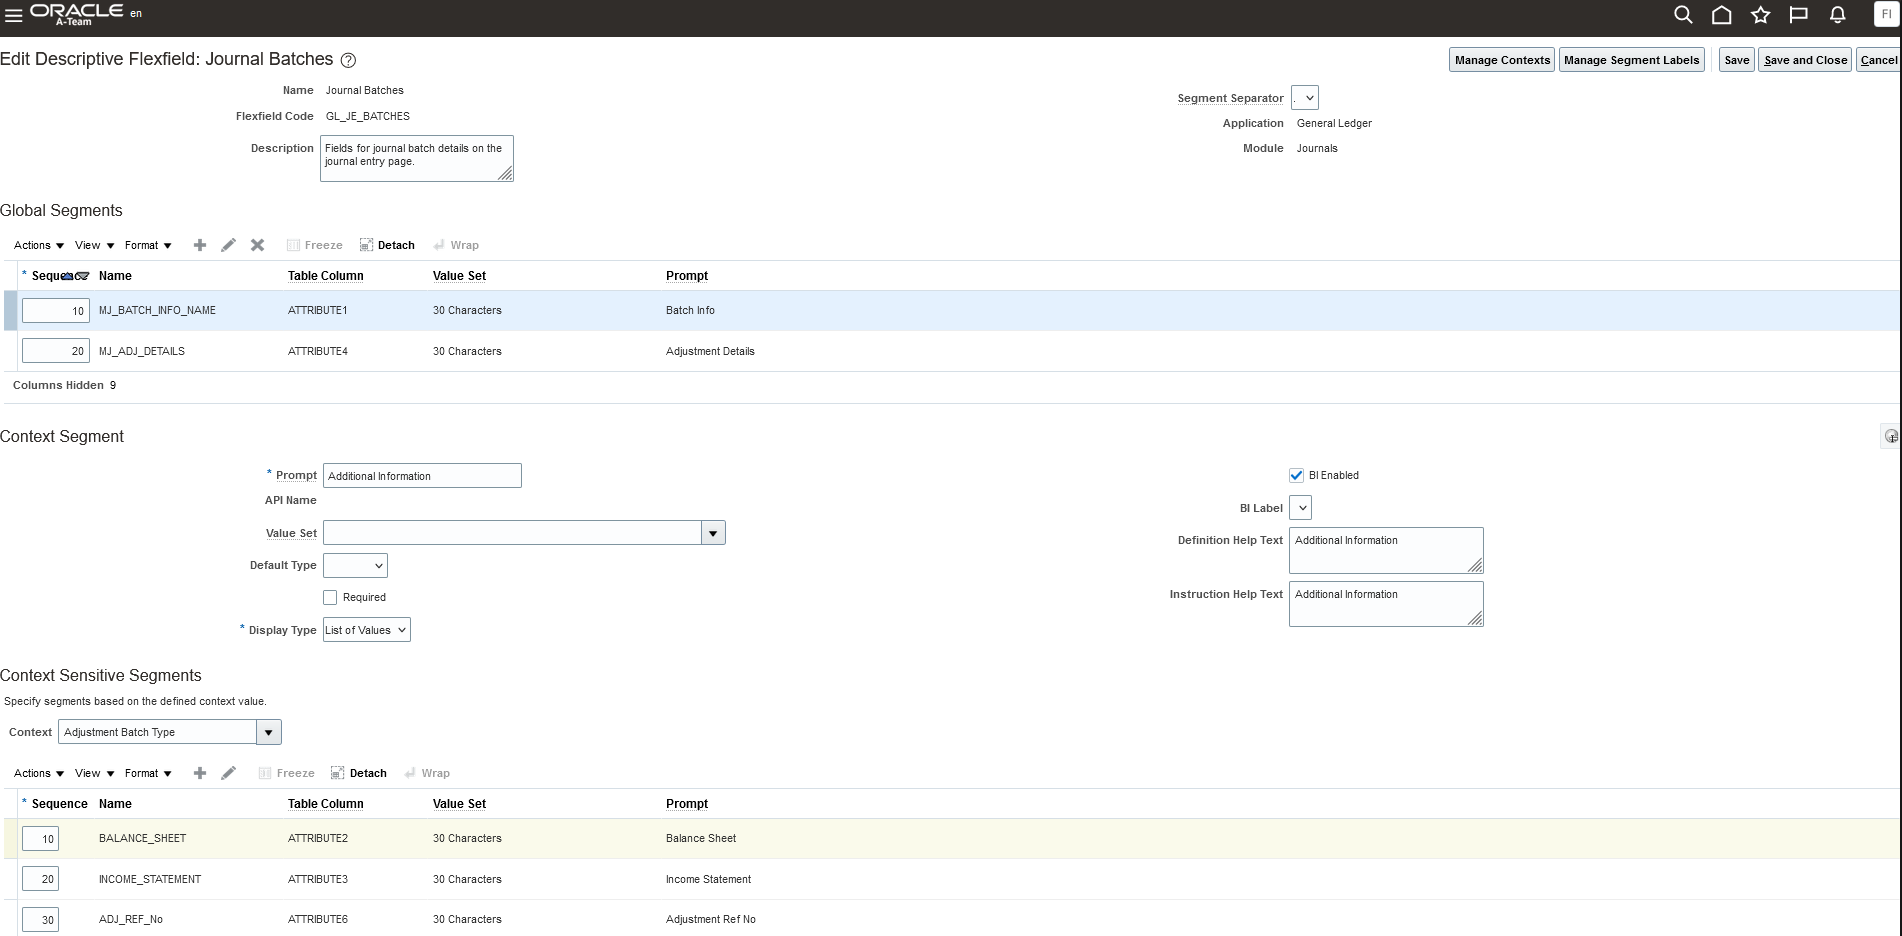This screenshot has height=936, width=1902.
Task: Open the Watchlist flag icon
Action: coord(1798,15)
